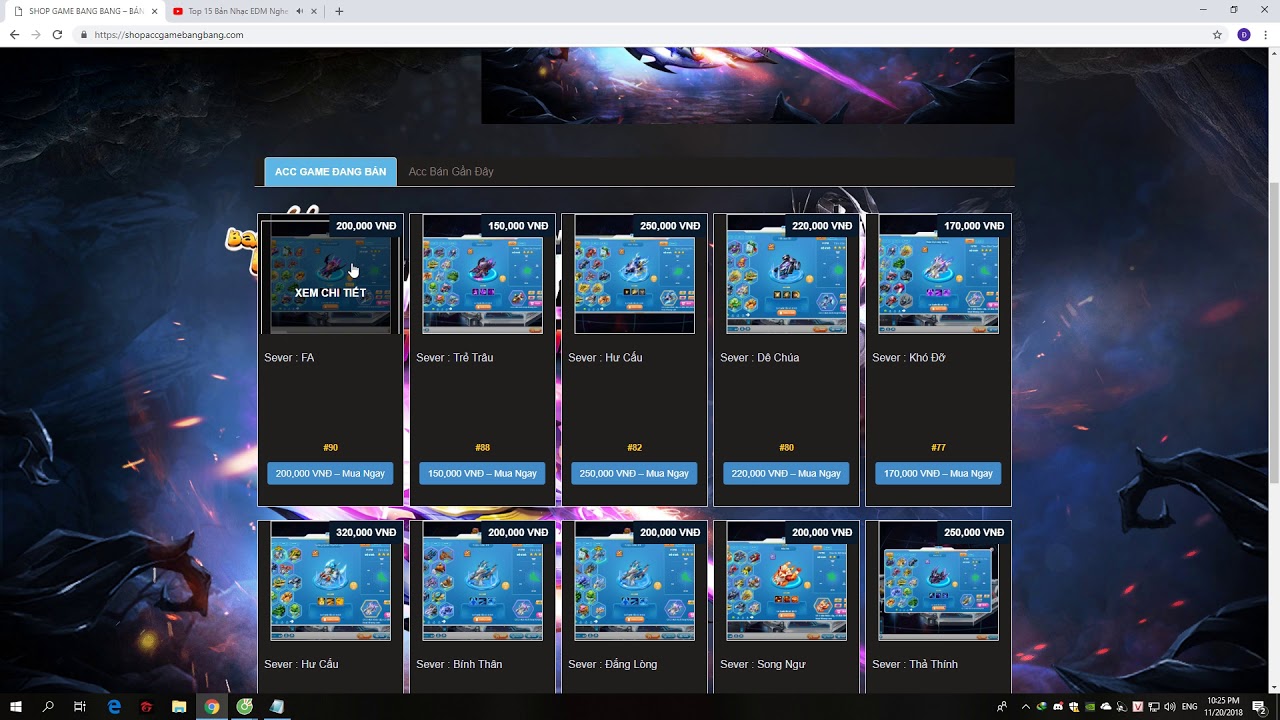Open the network tray icon
Screen dimensions: 1280x720
point(1154,707)
